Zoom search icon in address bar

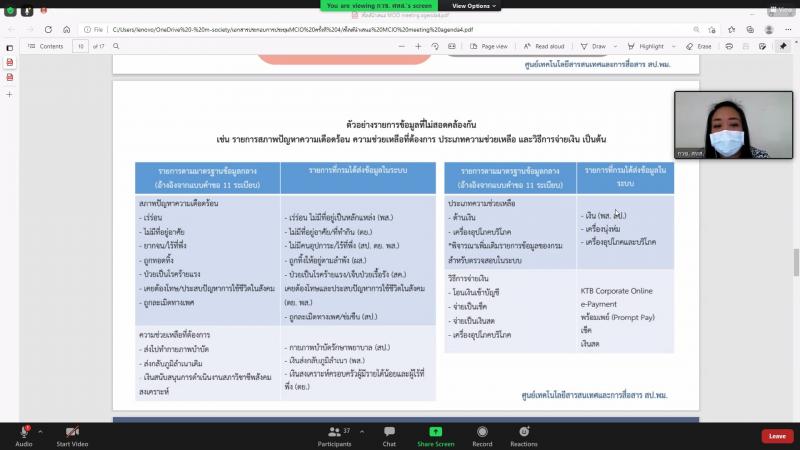(696, 30)
